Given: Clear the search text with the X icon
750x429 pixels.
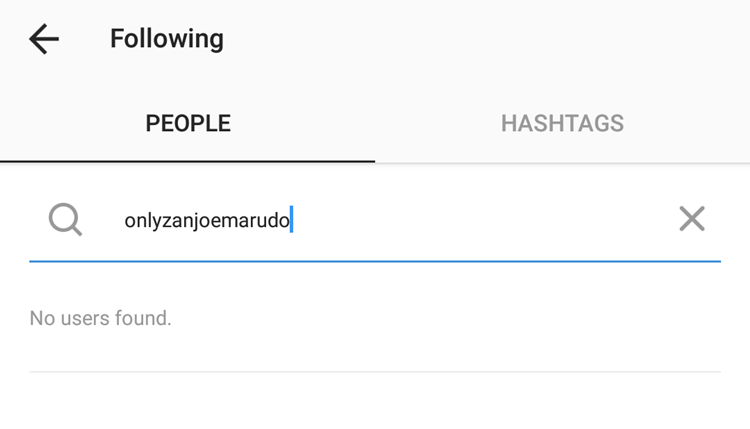Looking at the screenshot, I should [692, 219].
